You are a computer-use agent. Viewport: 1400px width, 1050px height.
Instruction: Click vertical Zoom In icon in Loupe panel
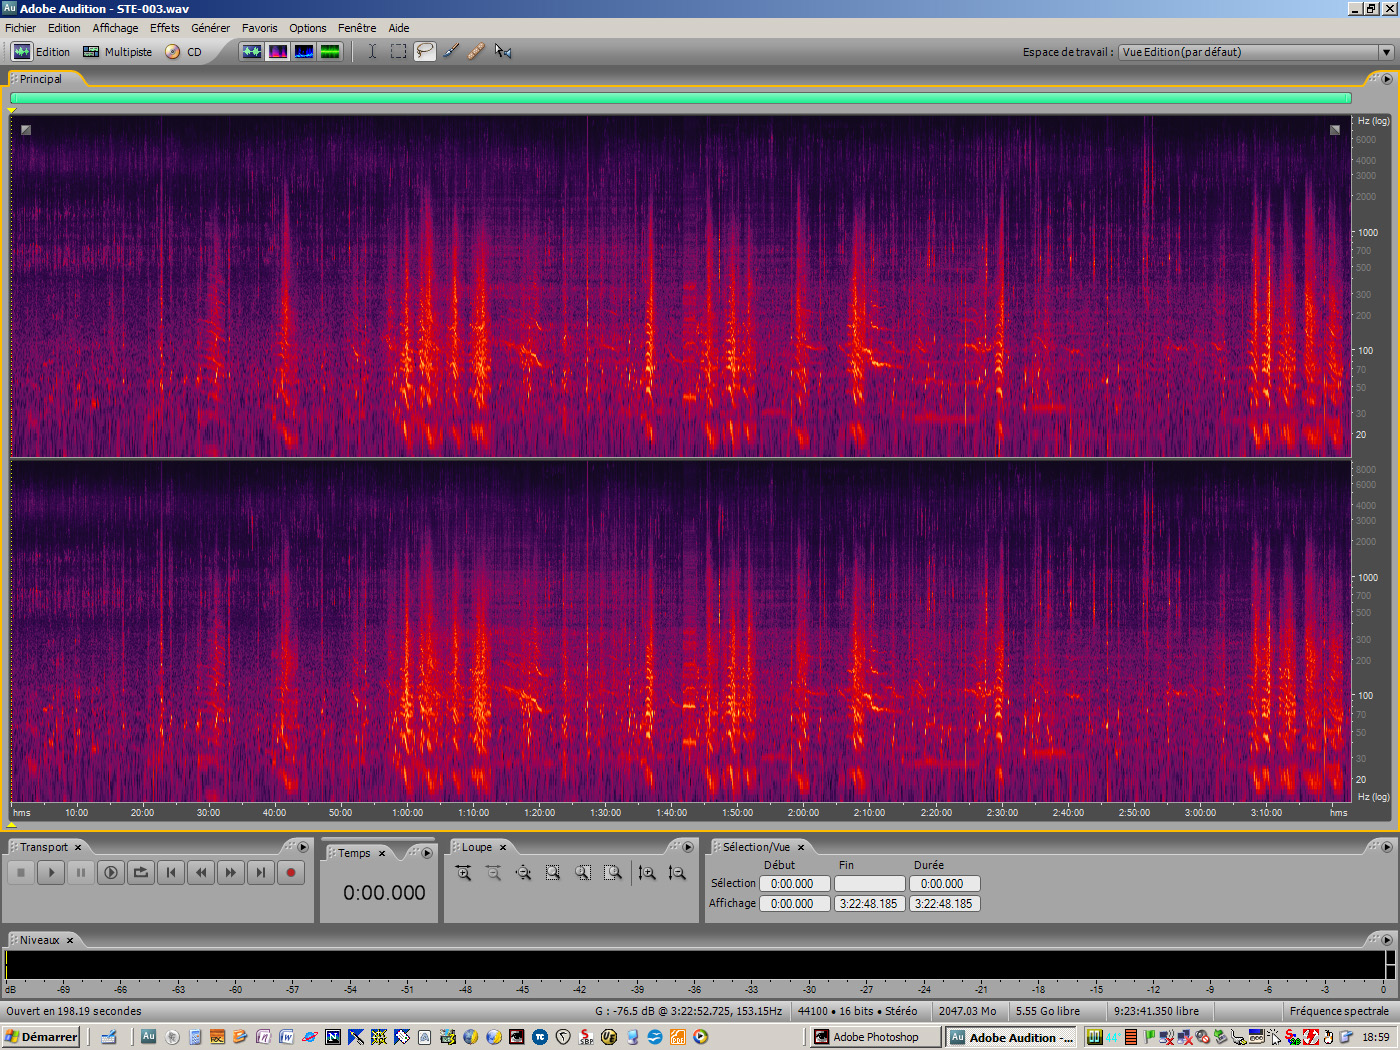point(647,872)
